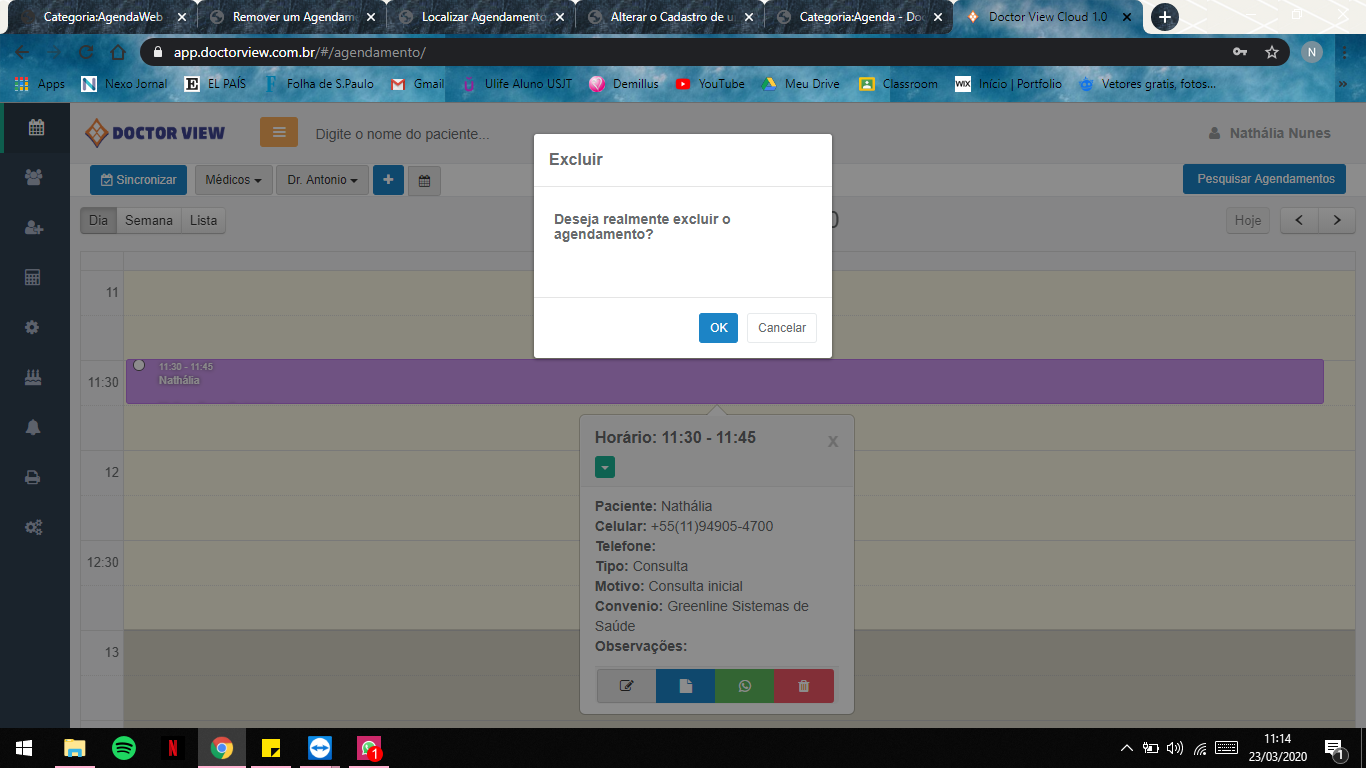This screenshot has width=1366, height=768.
Task: Click the notification bell sidebar icon
Action: tap(33, 427)
